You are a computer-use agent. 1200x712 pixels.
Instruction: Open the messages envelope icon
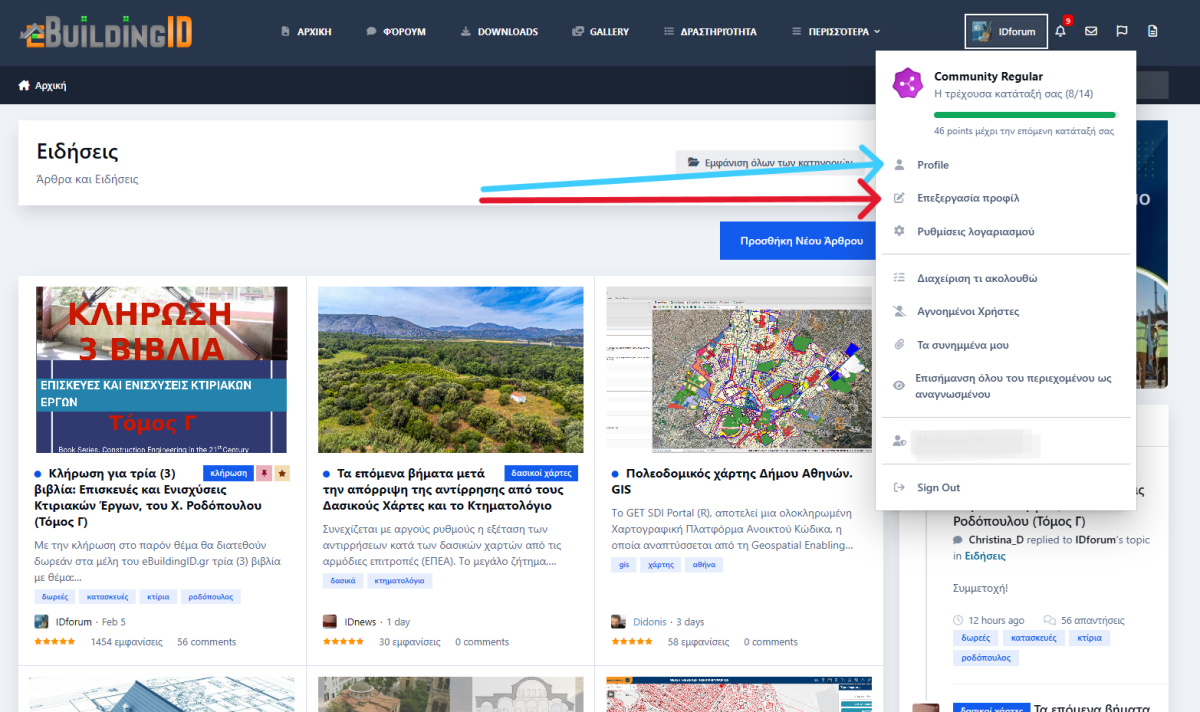(1091, 32)
